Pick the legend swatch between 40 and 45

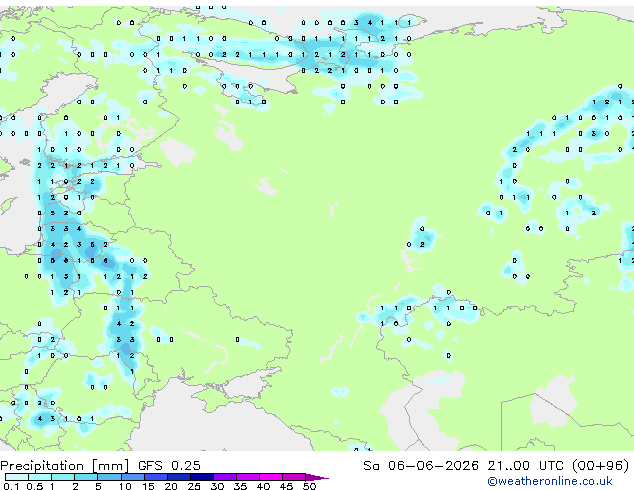tap(271, 477)
